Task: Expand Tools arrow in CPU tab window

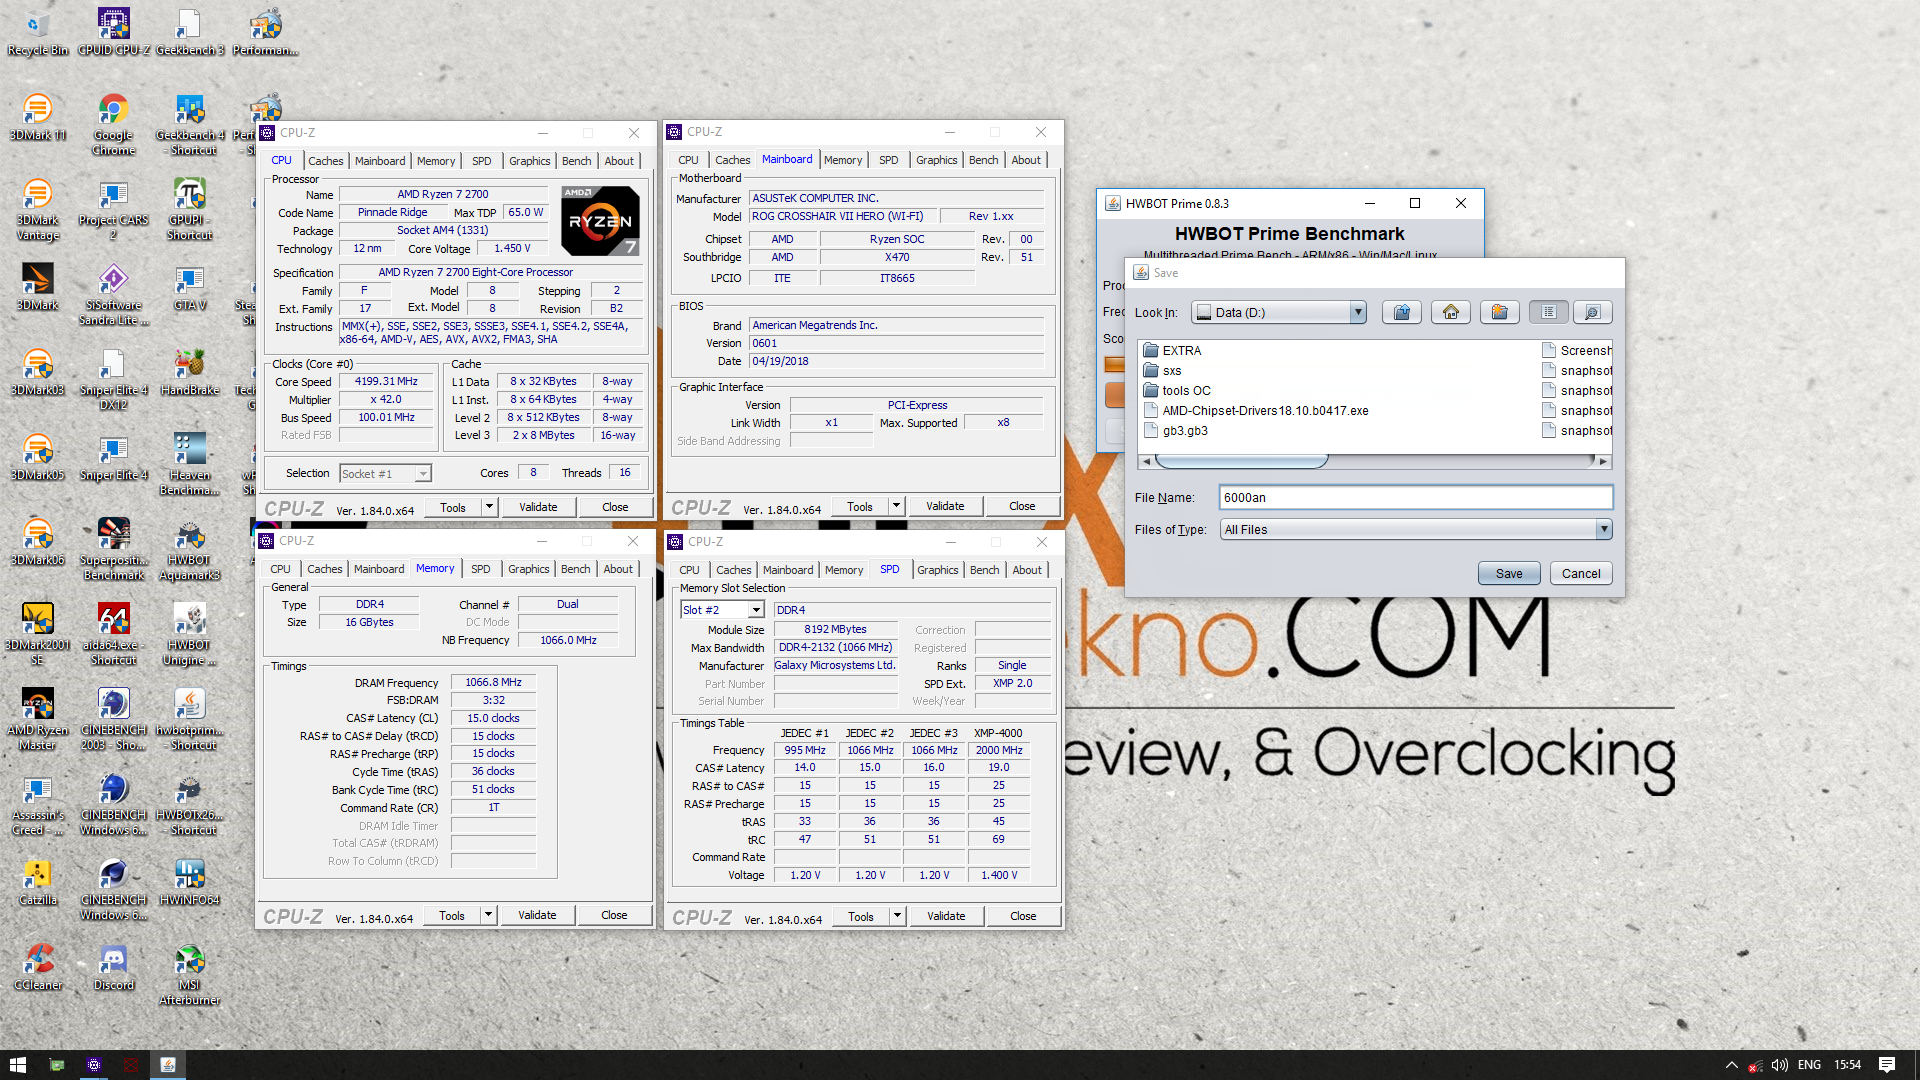Action: pos(489,507)
